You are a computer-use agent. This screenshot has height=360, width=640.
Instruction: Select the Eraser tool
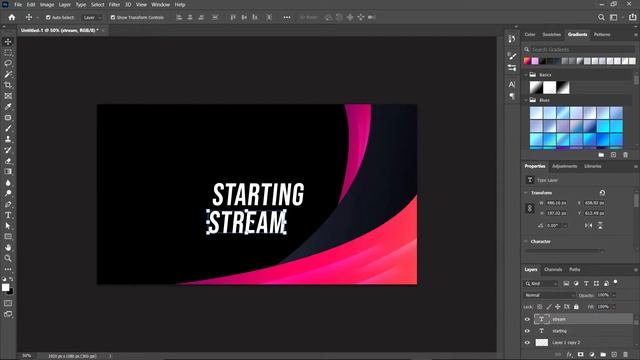point(8,161)
